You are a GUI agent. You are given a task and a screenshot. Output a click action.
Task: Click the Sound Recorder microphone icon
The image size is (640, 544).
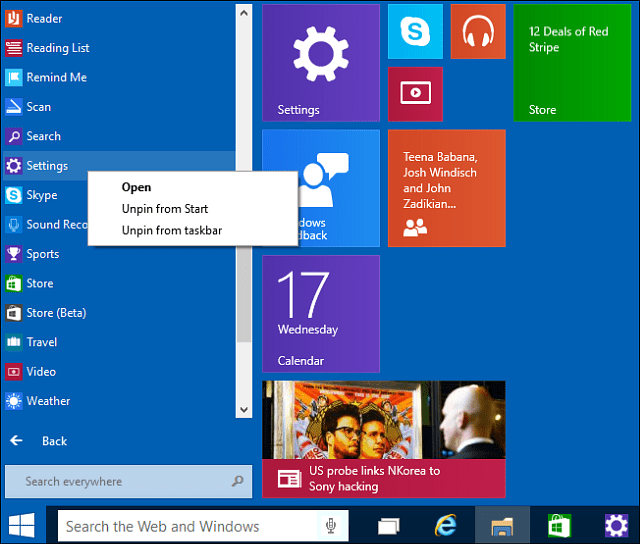point(13,224)
